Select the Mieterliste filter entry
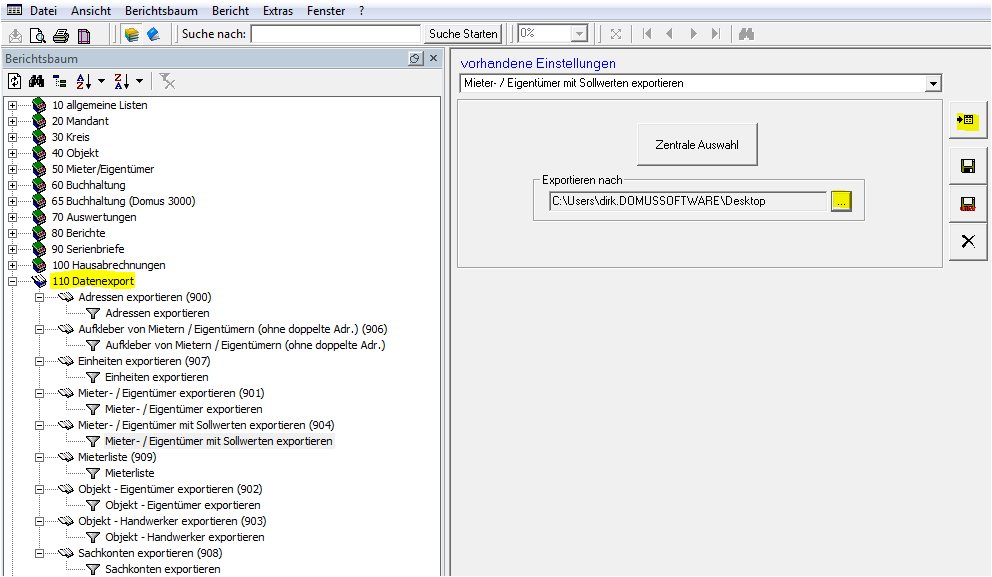The height and width of the screenshot is (577, 992). (x=130, y=473)
